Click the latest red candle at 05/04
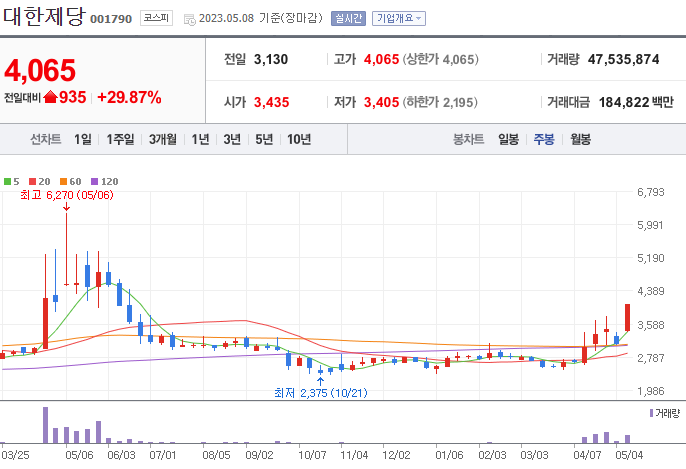Viewport: 686px width, 469px height. (627, 317)
